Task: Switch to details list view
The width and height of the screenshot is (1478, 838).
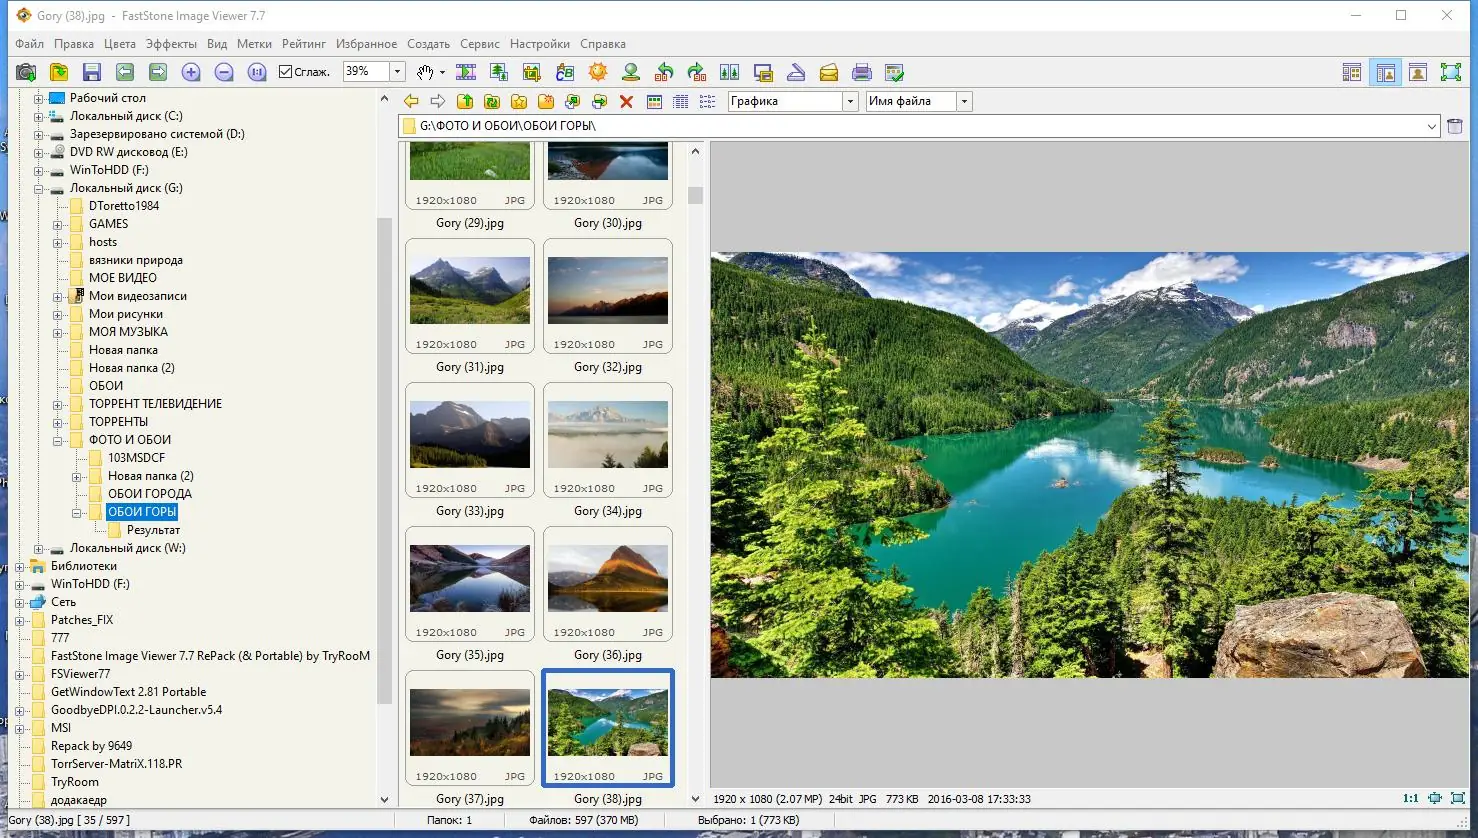Action: 681,101
